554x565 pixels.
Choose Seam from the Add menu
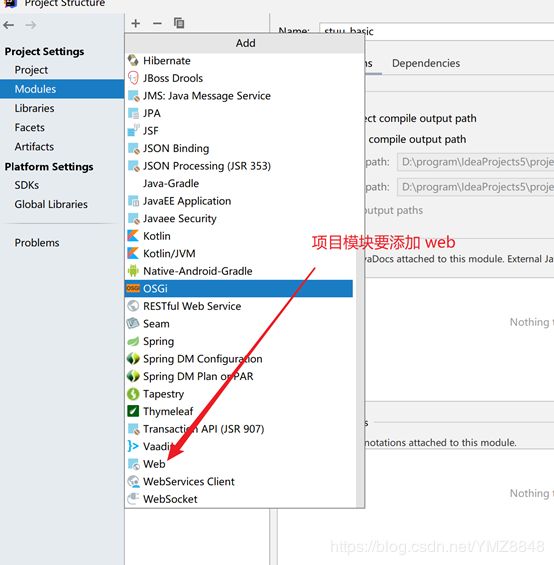(x=239, y=323)
